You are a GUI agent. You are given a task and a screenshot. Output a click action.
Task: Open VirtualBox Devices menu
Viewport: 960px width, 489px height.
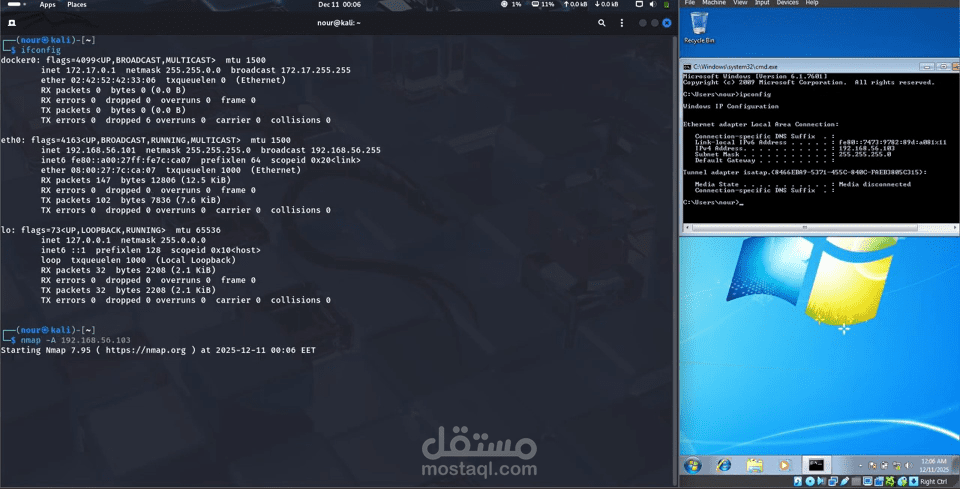(787, 2)
